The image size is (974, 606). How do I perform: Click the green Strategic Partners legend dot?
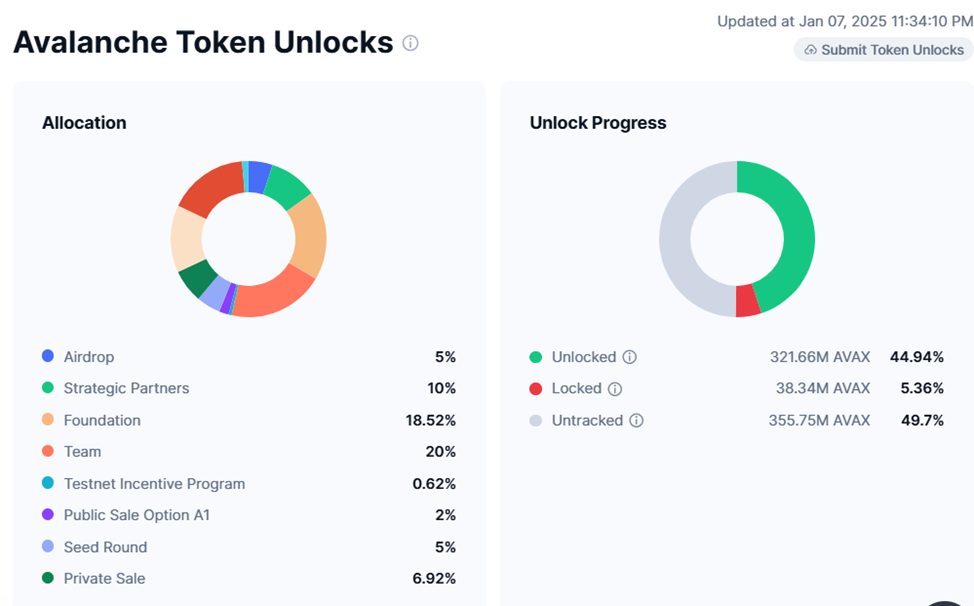tap(48, 388)
